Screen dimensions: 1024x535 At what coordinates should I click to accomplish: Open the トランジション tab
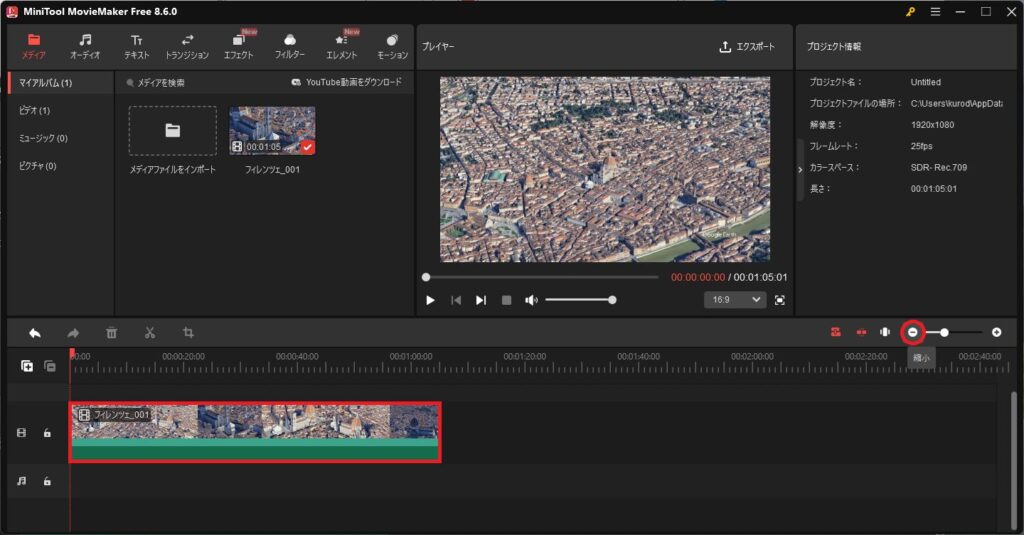tap(187, 47)
